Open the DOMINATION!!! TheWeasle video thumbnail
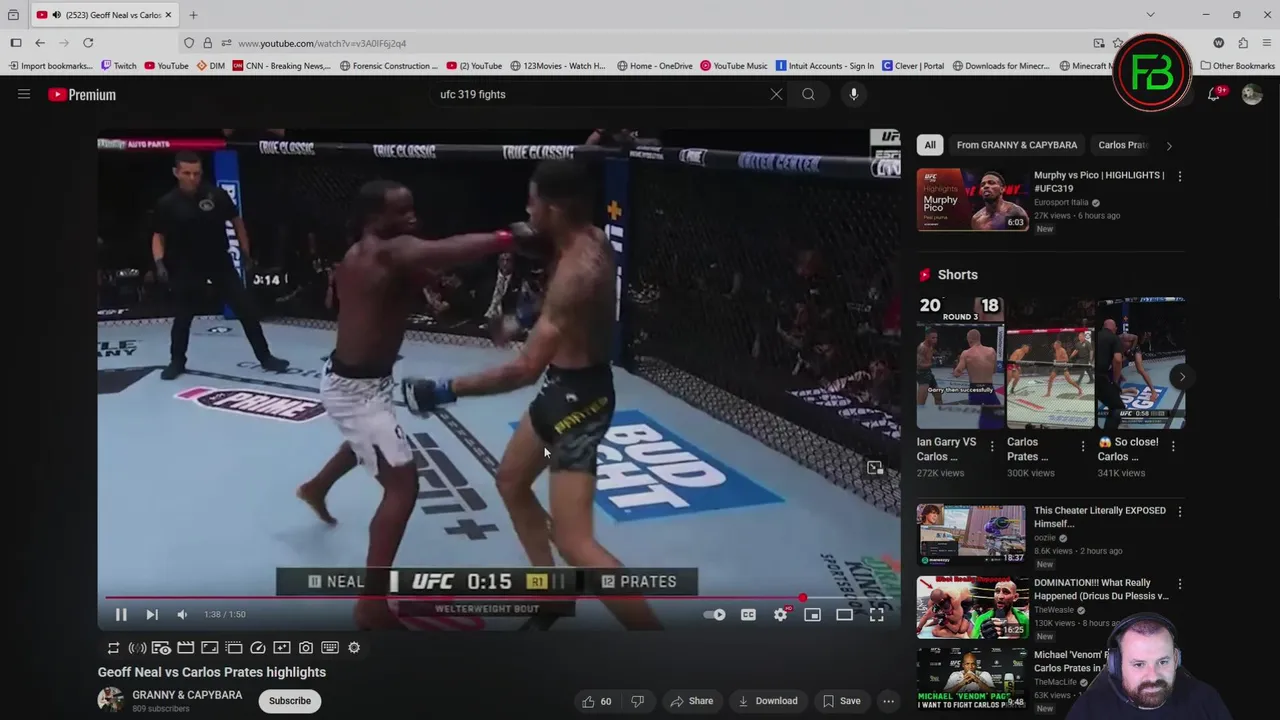1280x720 pixels. coord(972,607)
